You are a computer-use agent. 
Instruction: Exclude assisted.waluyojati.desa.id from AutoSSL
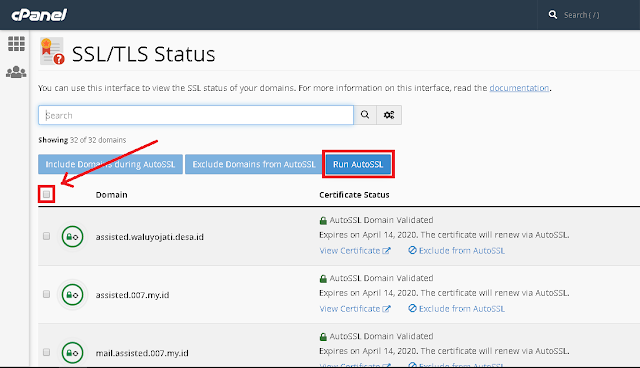[x=457, y=251]
